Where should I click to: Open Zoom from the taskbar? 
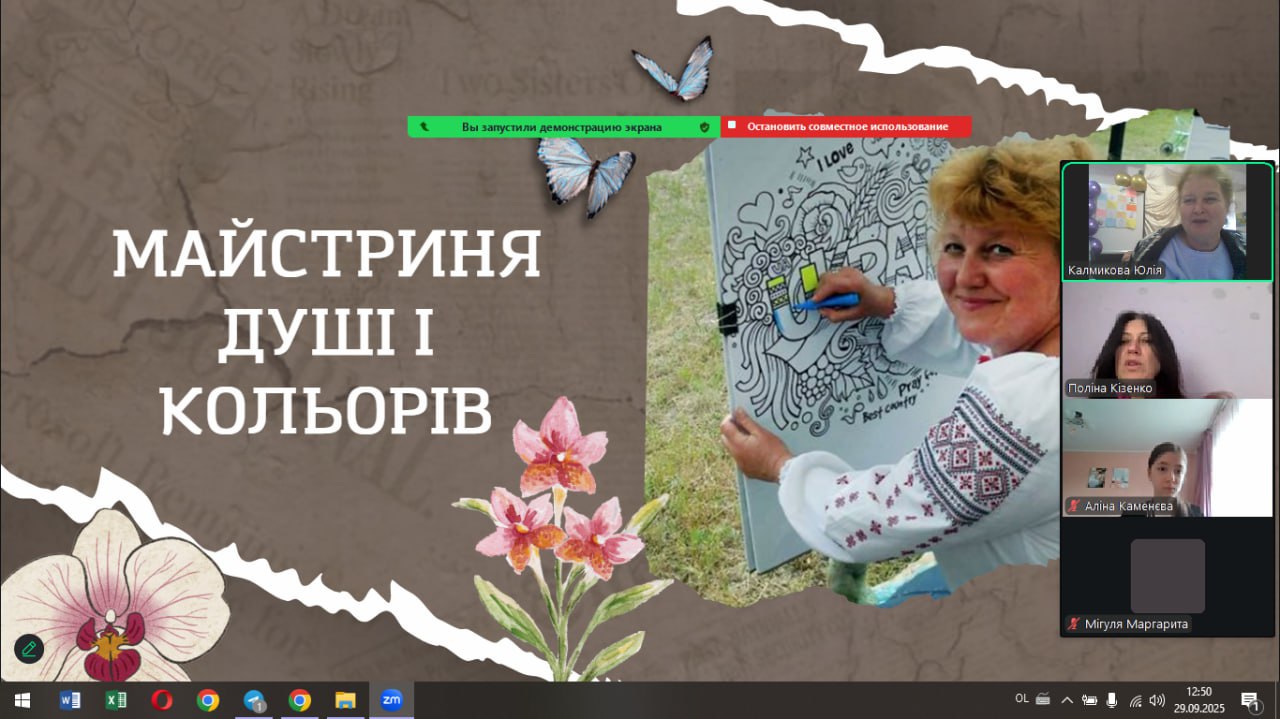(391, 700)
